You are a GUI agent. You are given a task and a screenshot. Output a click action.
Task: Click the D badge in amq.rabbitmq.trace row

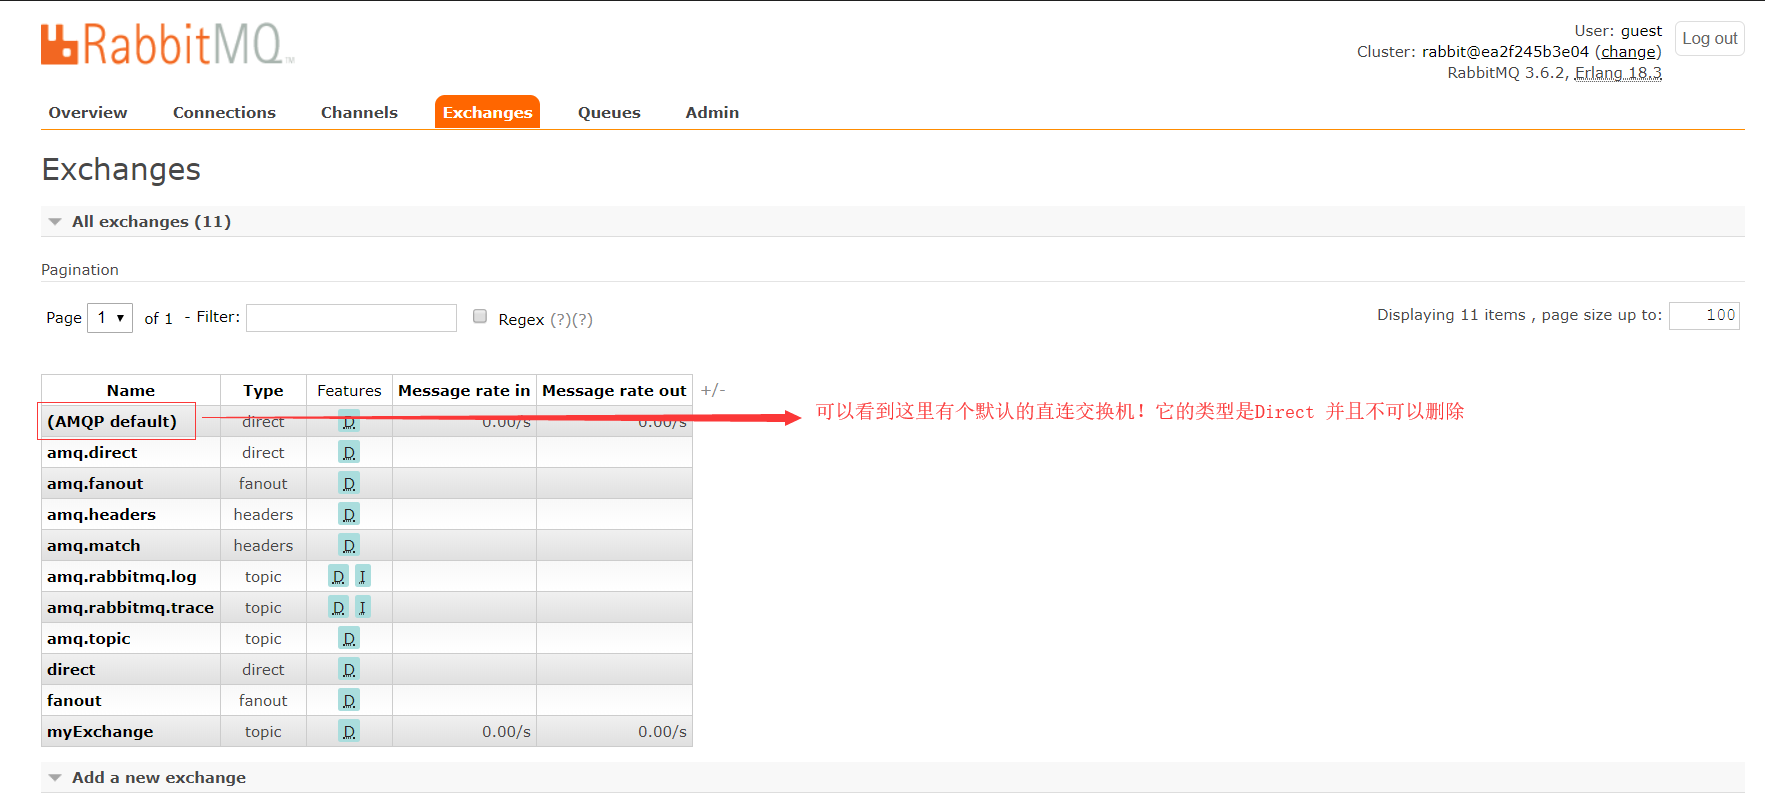click(338, 608)
